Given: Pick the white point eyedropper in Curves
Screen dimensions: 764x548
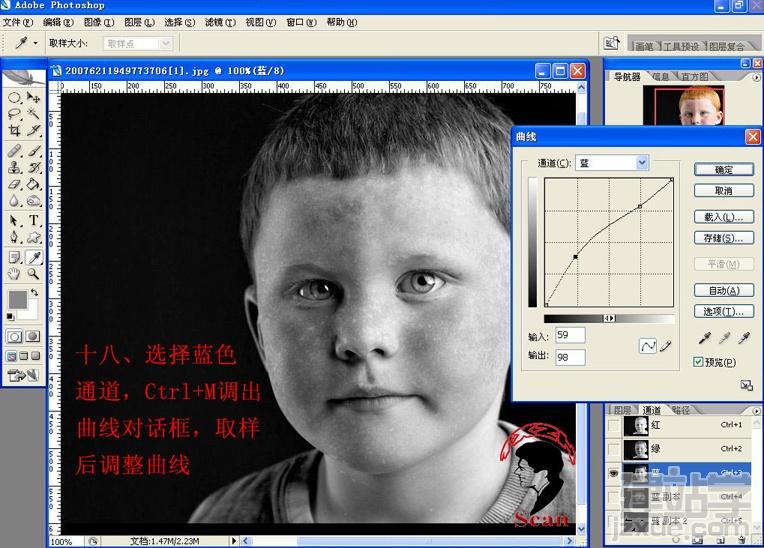Looking at the screenshot, I should [744, 337].
